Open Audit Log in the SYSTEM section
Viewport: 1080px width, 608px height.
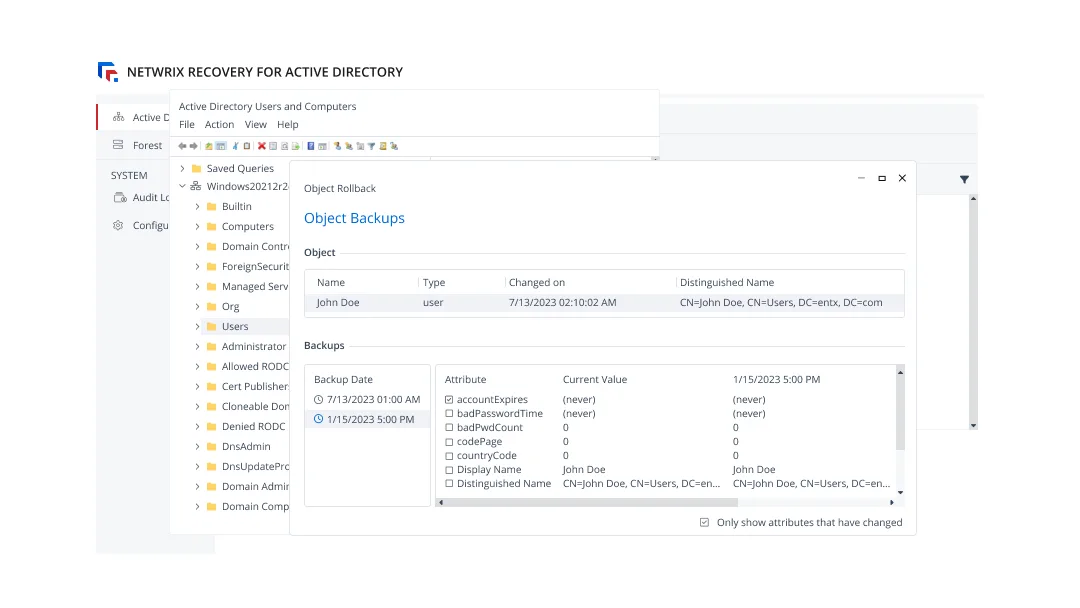coord(141,198)
